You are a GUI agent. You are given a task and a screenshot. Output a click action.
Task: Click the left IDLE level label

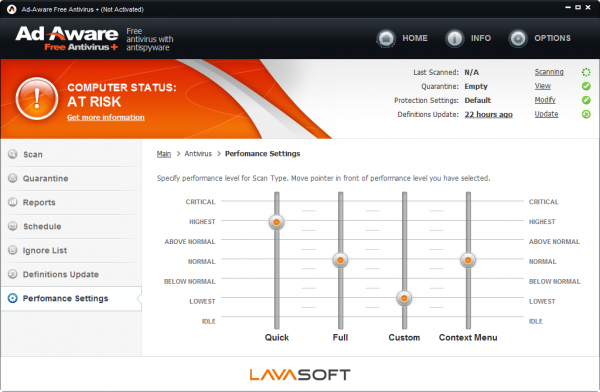coord(209,321)
